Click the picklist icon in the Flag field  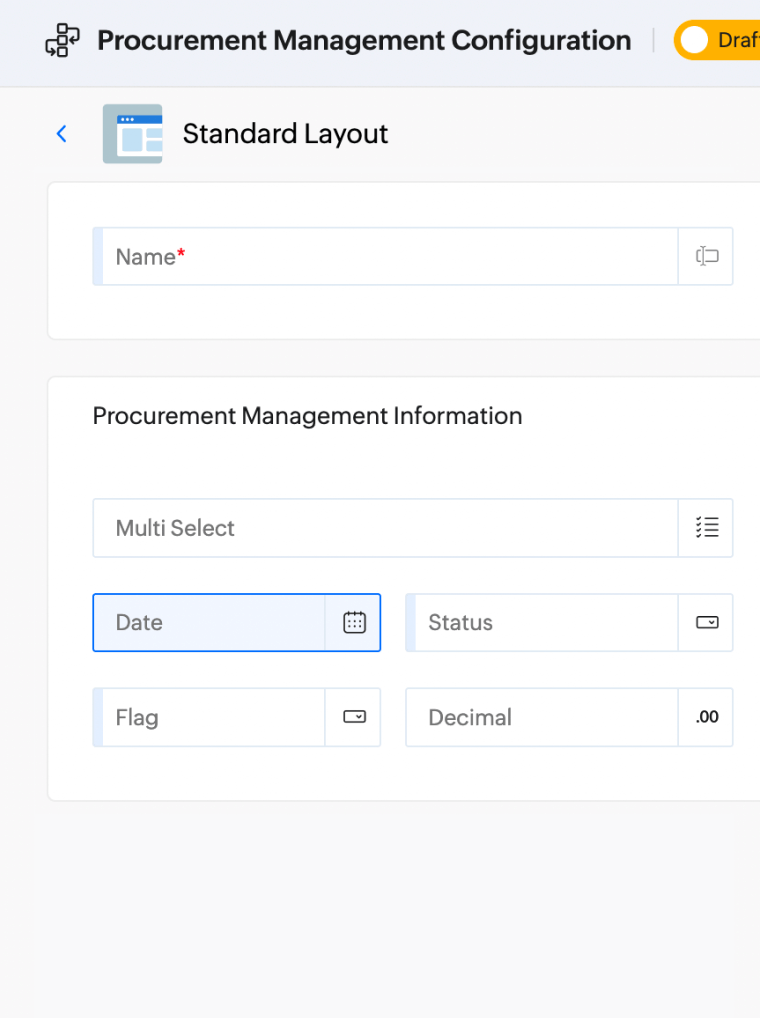[x=353, y=717]
